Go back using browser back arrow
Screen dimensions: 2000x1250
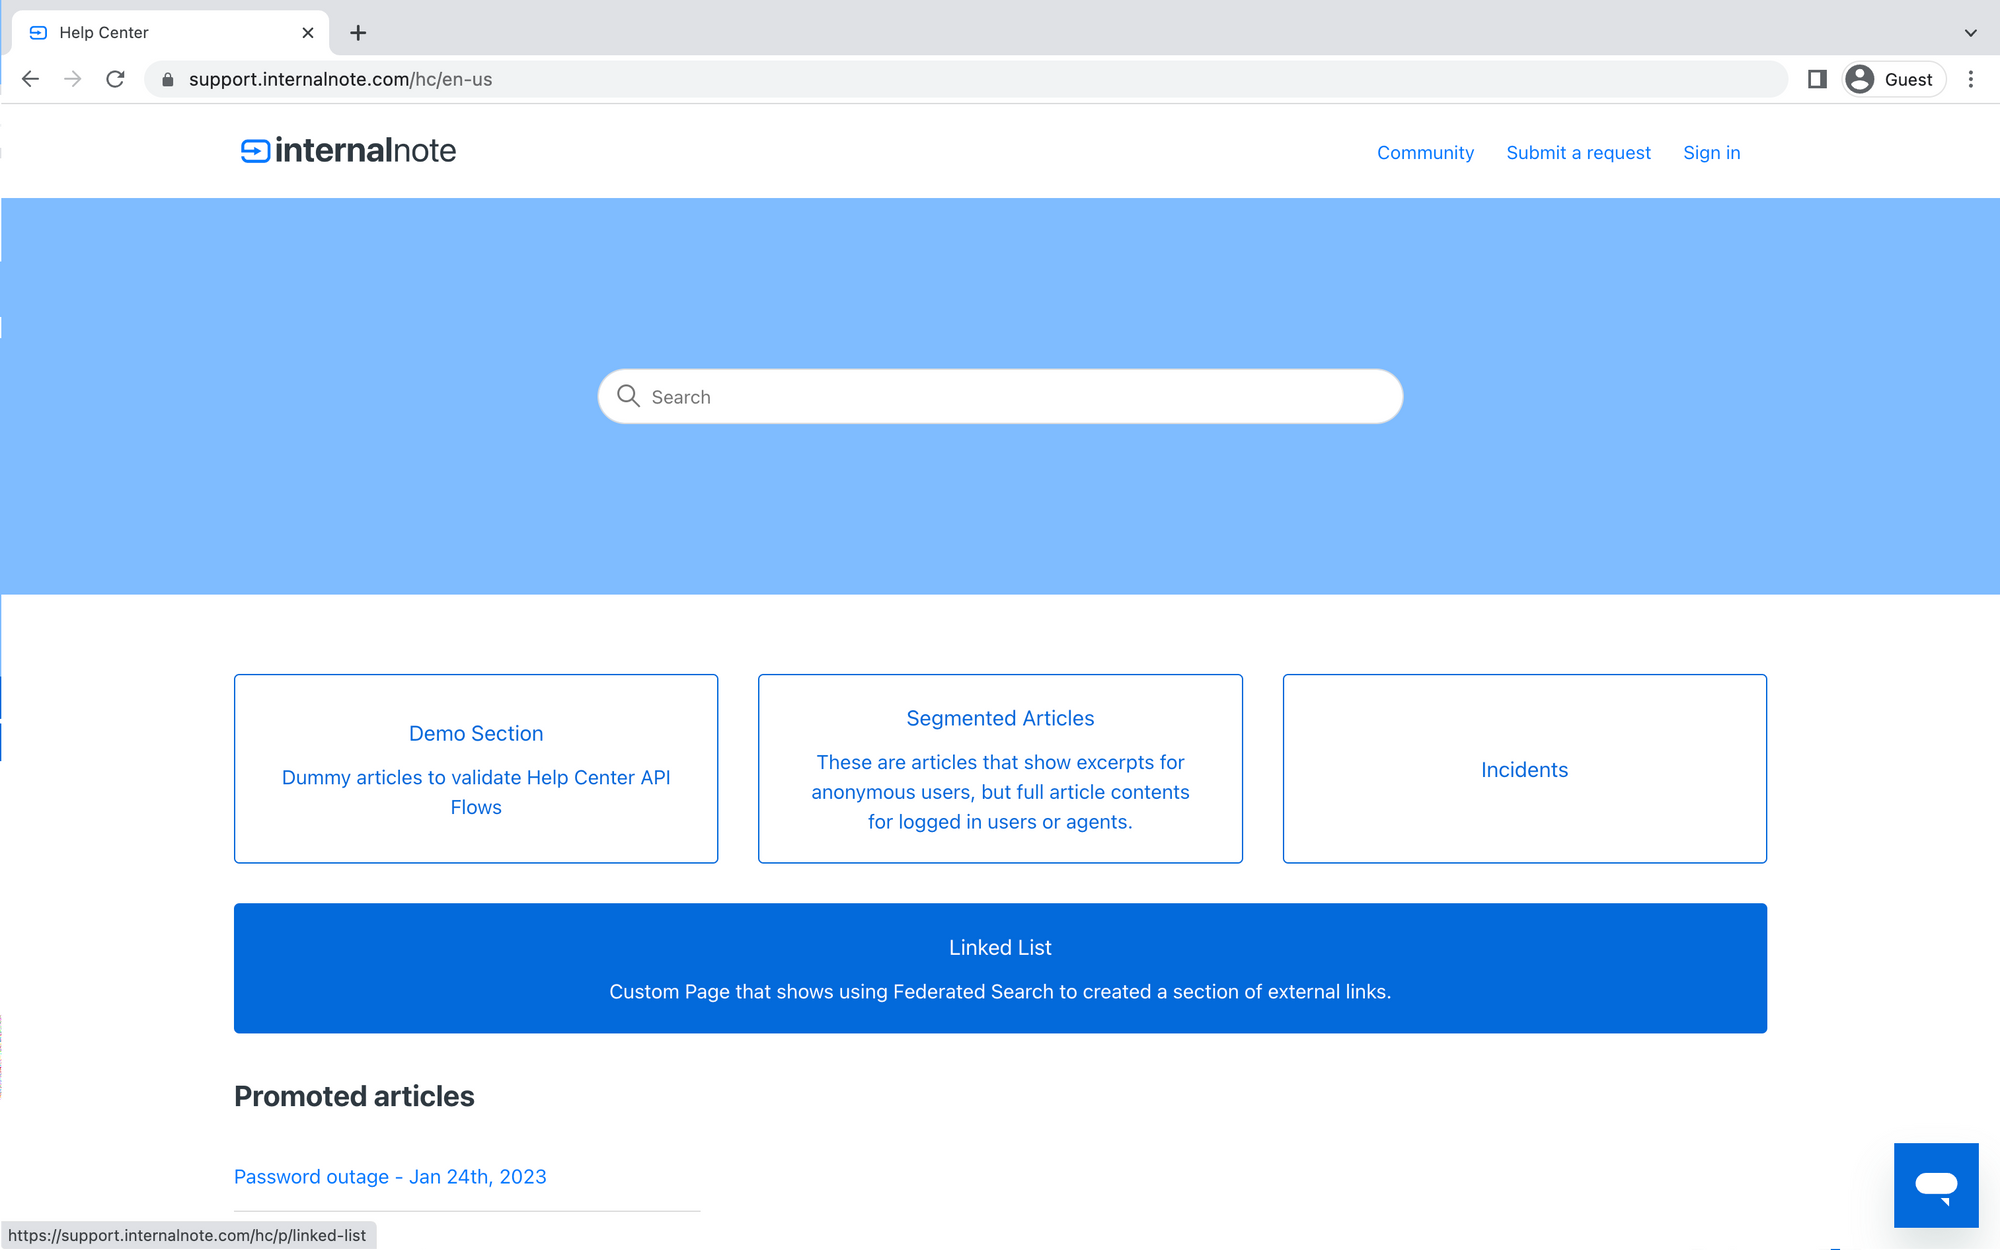tap(30, 79)
